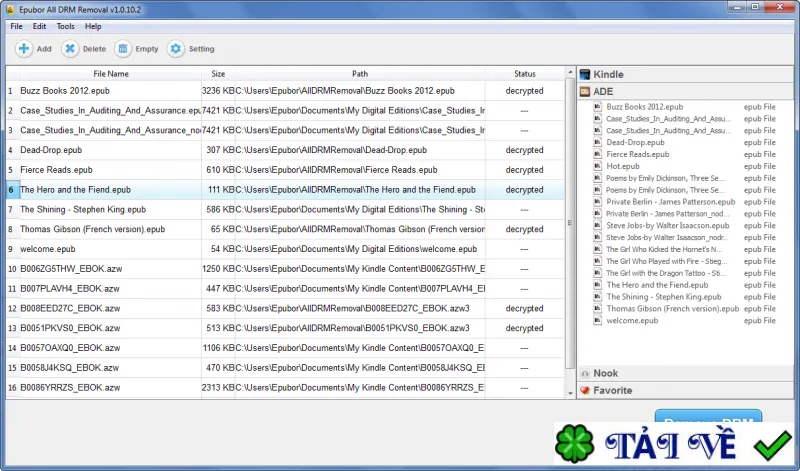This screenshot has width=800, height=471.
Task: Collapse the ADE library section
Action: tap(685, 92)
